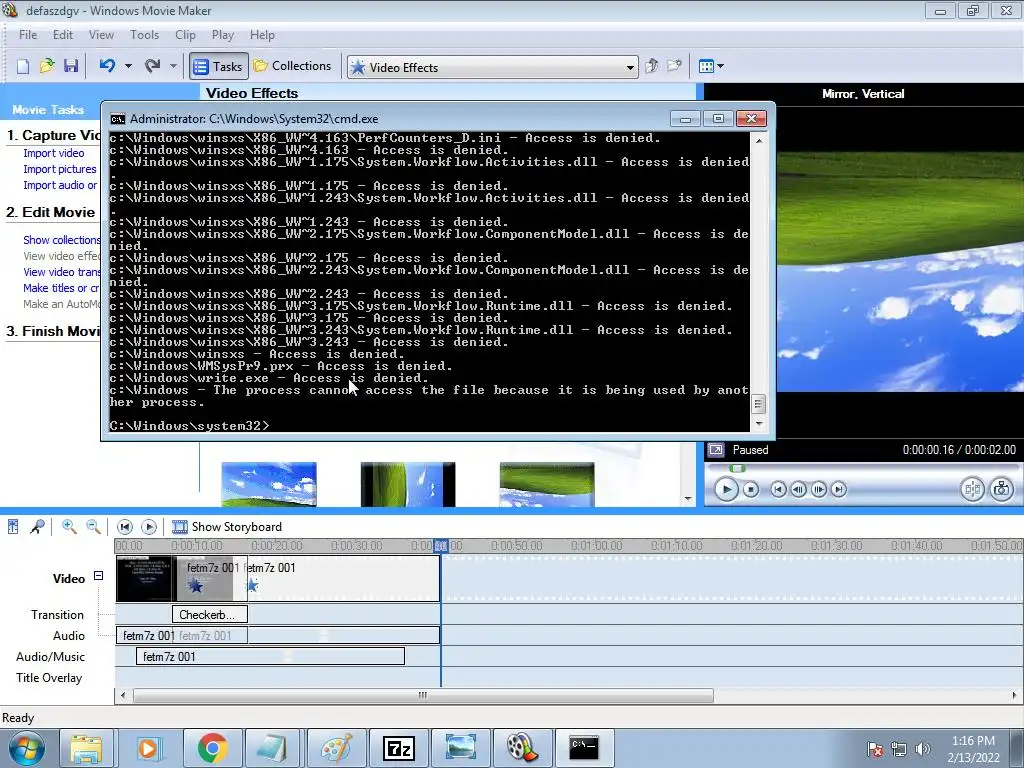Open the Edit menu

(63, 35)
